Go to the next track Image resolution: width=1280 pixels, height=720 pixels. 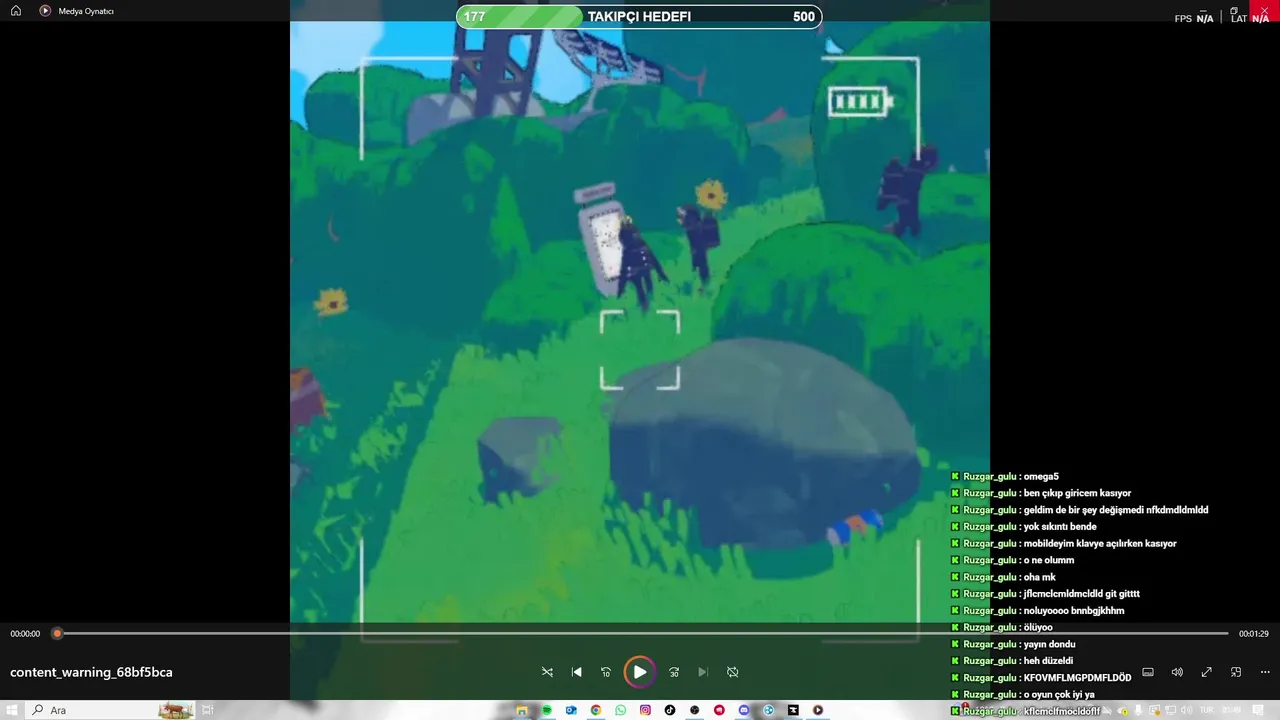pos(703,672)
